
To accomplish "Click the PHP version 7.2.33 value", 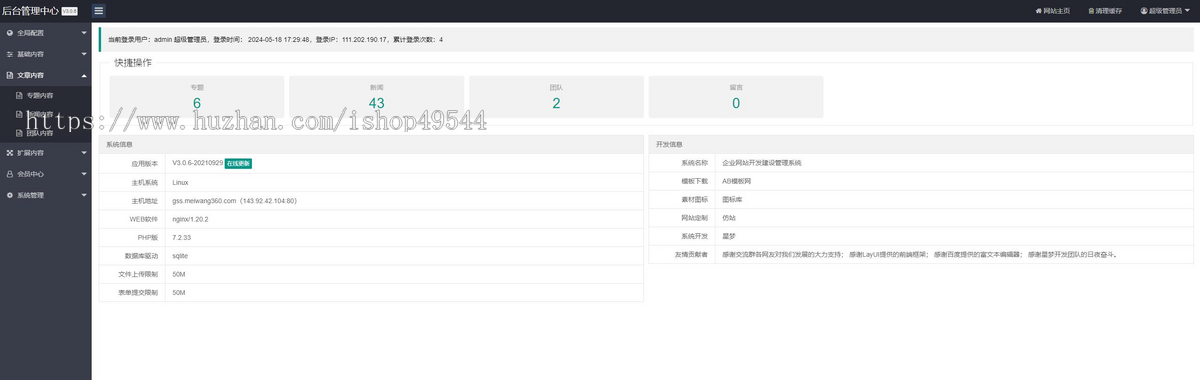I will click(181, 237).
